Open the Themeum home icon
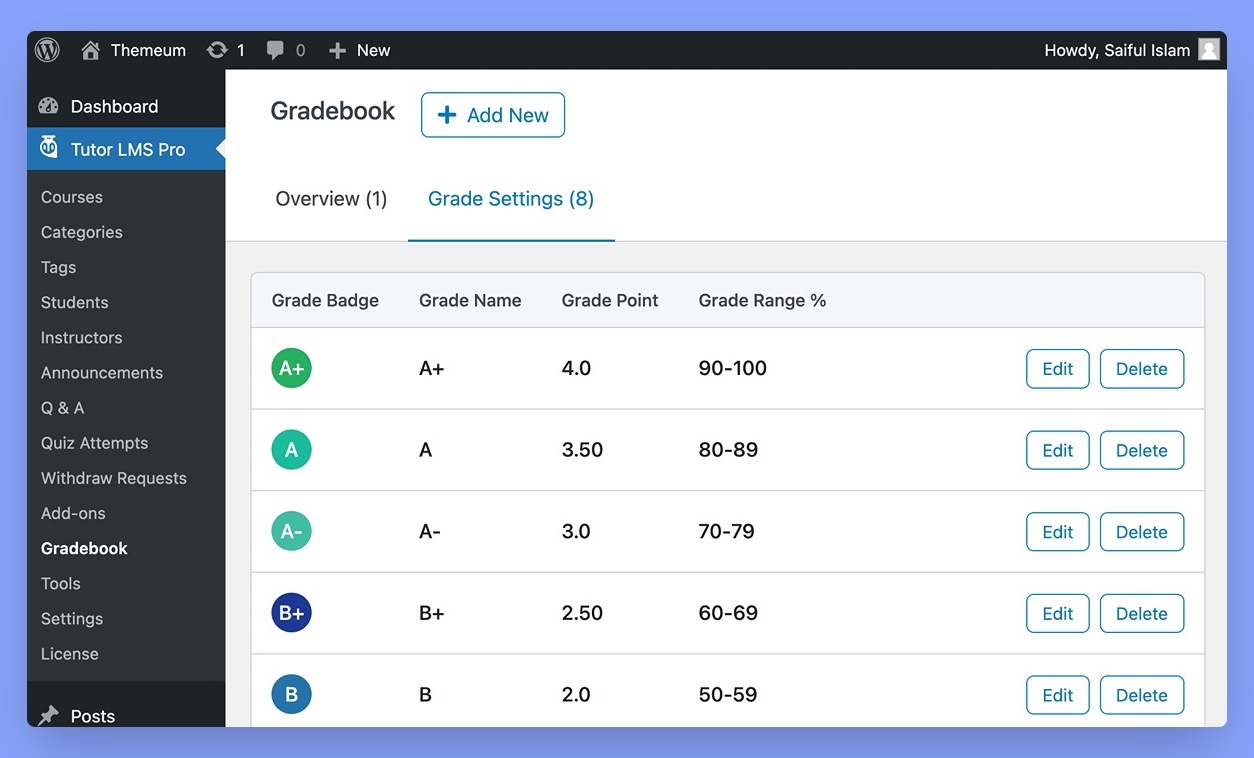 [91, 50]
